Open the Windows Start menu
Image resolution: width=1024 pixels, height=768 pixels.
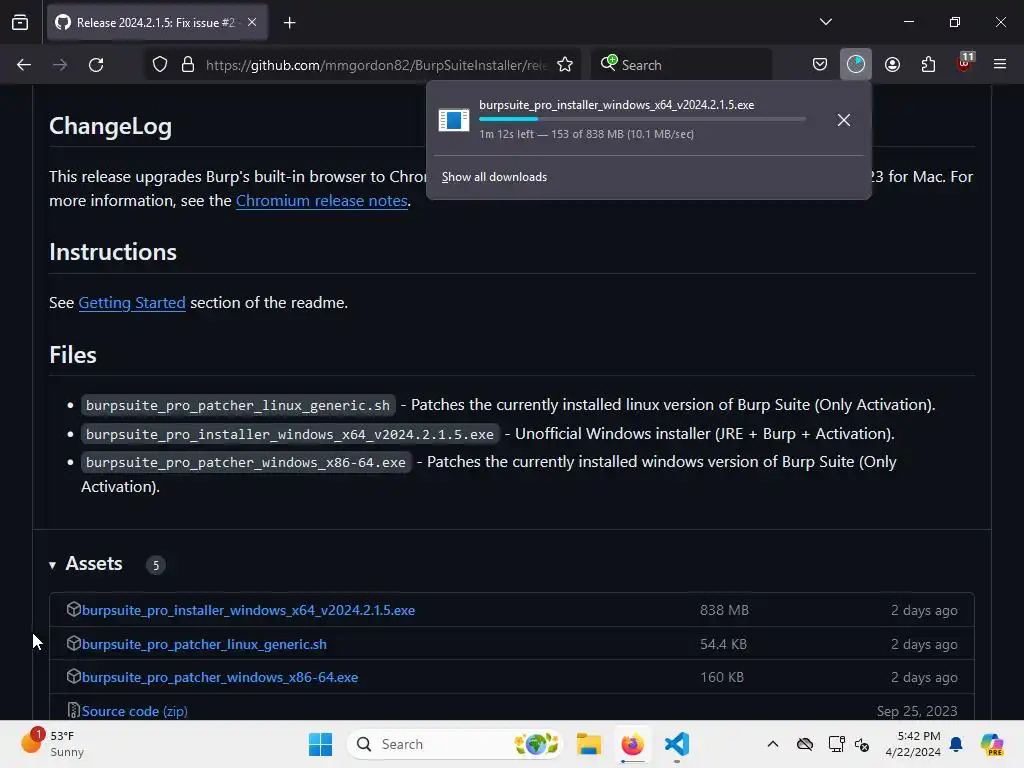coord(320,744)
